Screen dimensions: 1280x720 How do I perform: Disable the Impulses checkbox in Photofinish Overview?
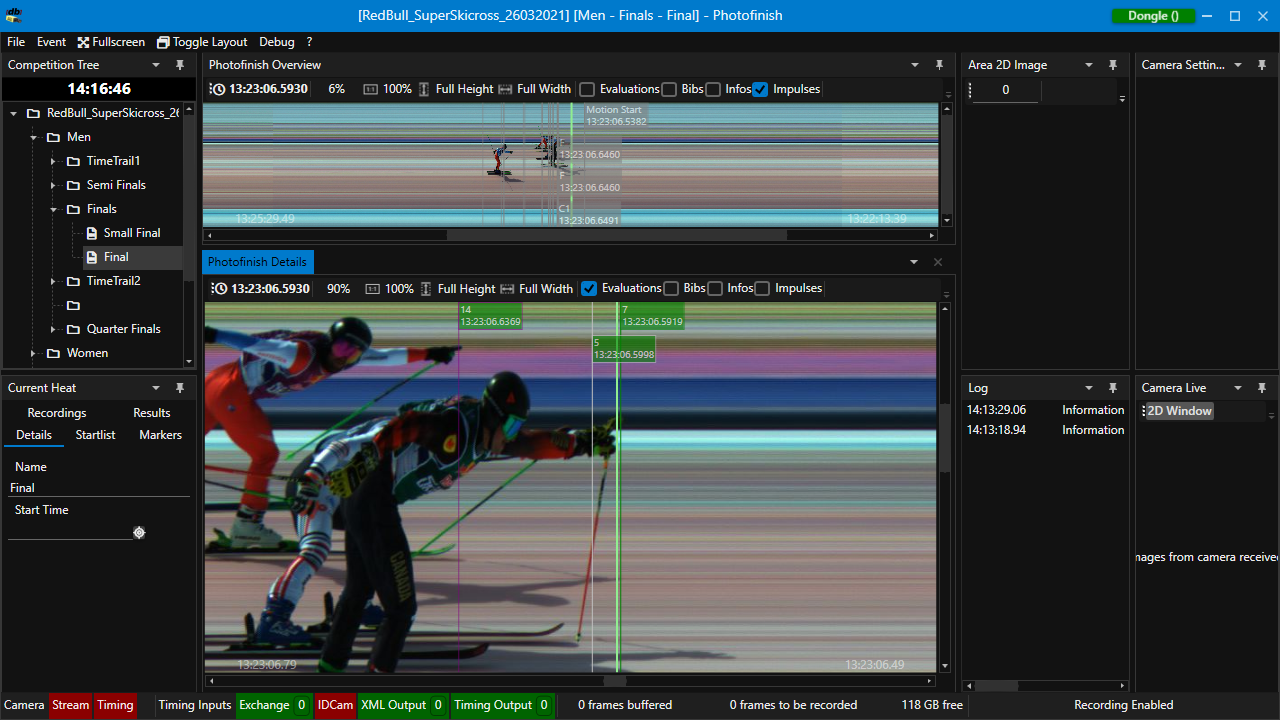click(760, 89)
